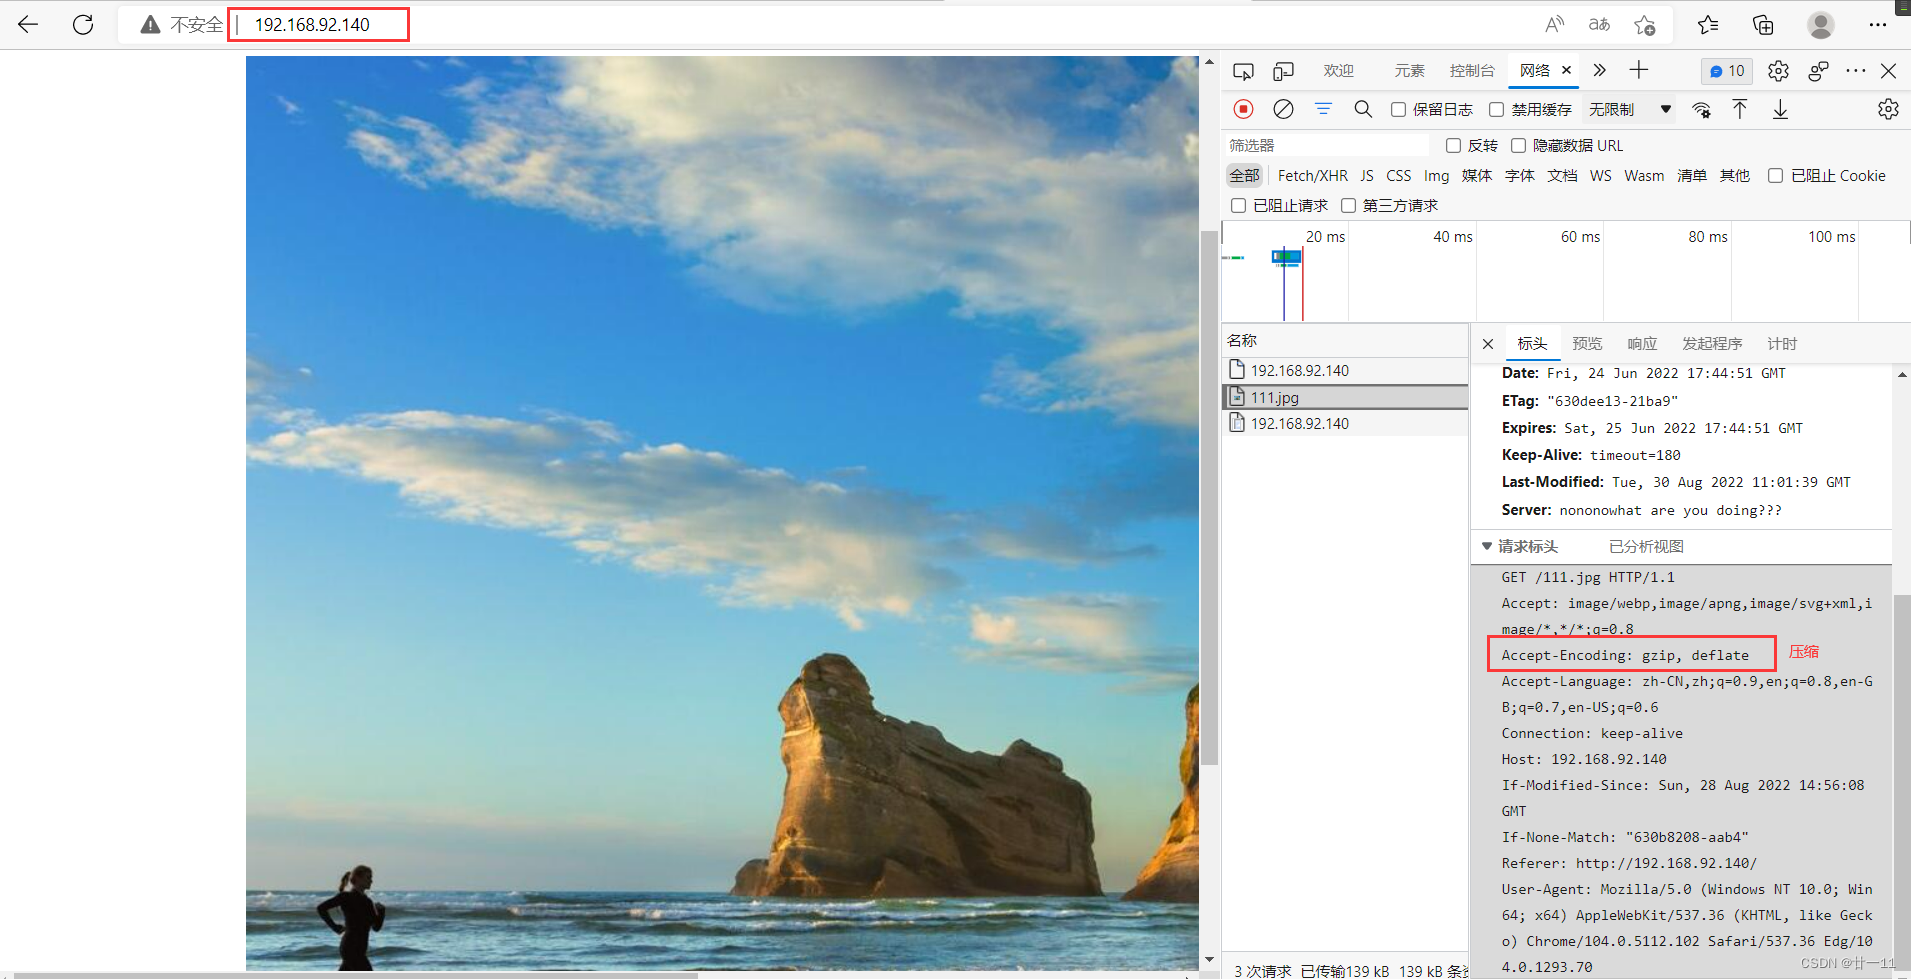Select the 网络 tab
Image resolution: width=1911 pixels, height=979 pixels.
[x=1535, y=71]
